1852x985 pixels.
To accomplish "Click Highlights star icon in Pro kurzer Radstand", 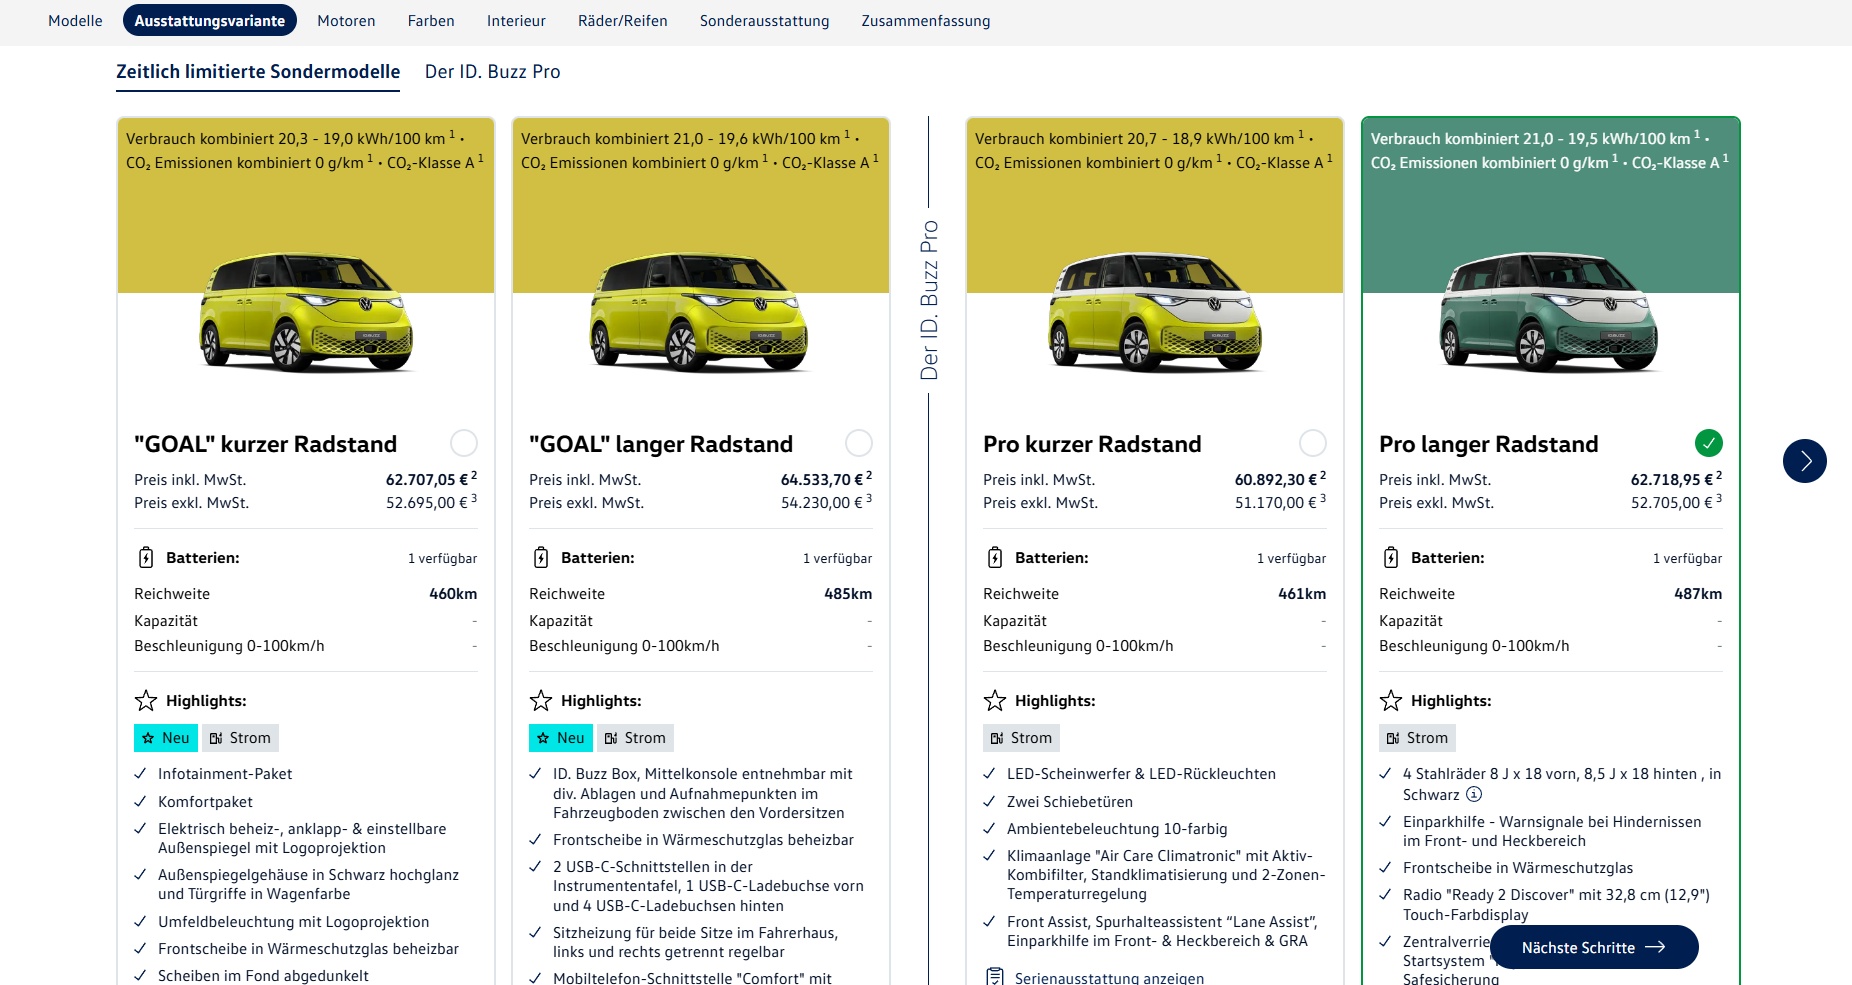I will click(995, 700).
